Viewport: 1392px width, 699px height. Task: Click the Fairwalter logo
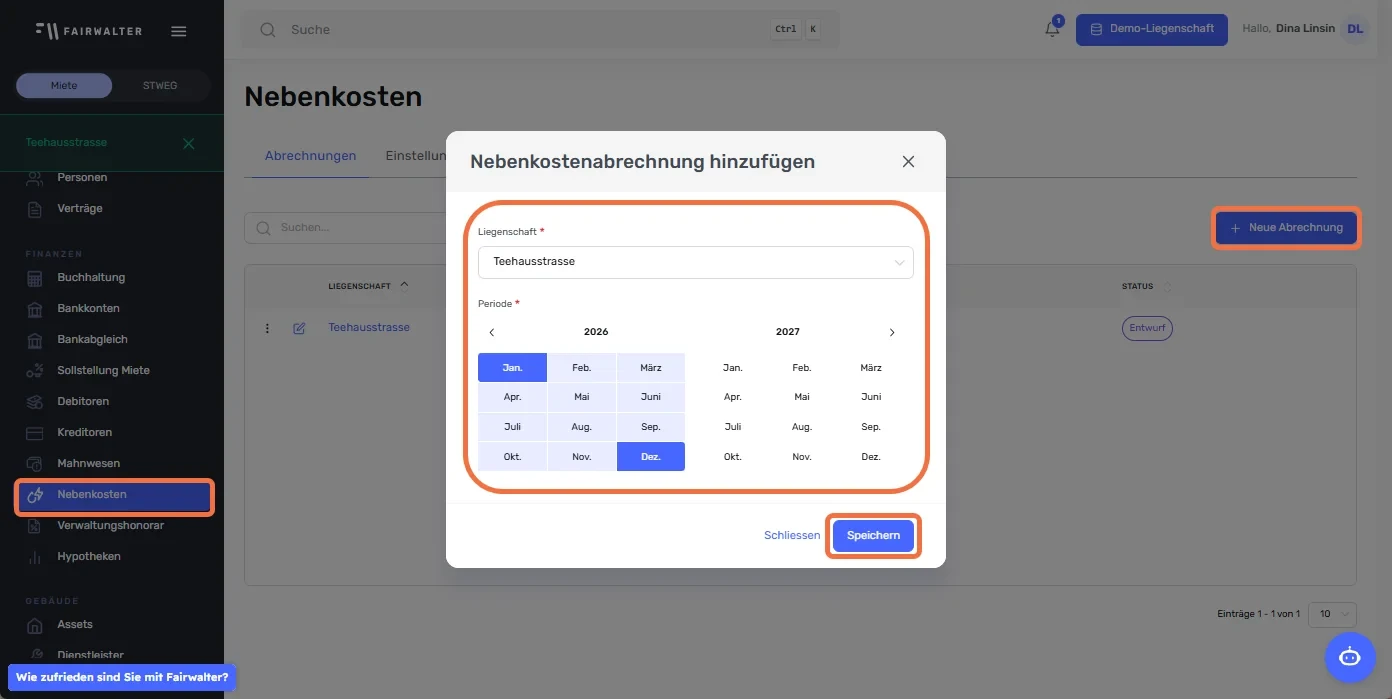[x=88, y=30]
